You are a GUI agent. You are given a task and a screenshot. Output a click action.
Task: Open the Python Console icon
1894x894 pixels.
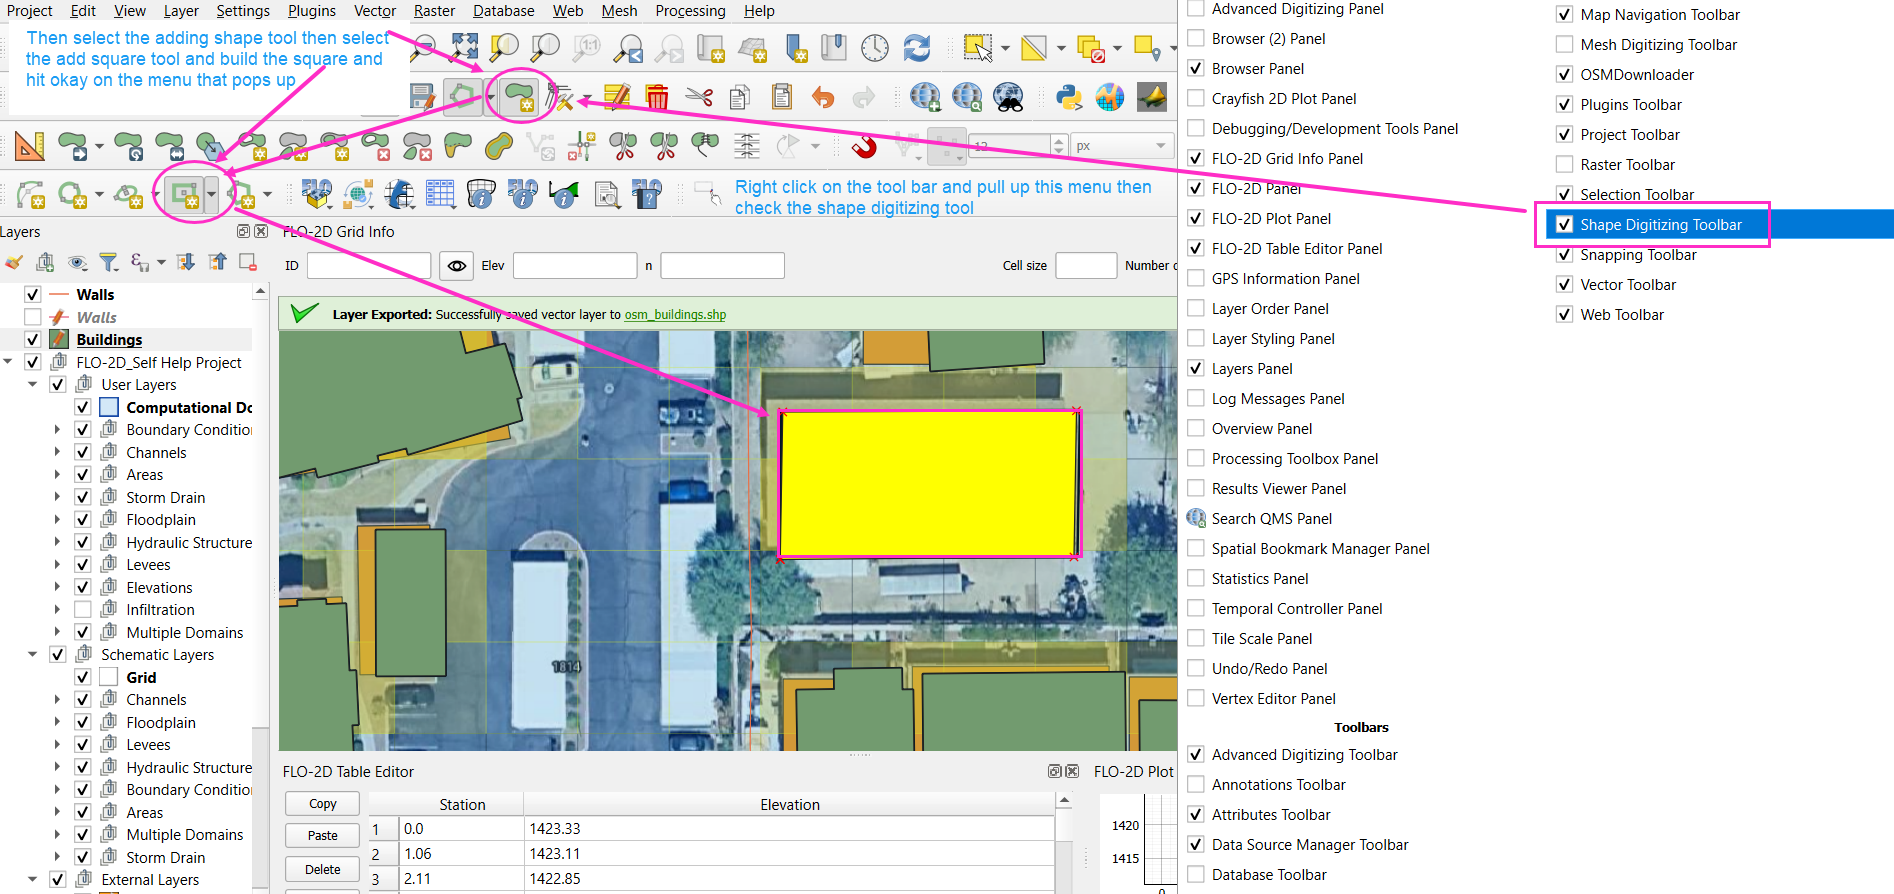(1069, 97)
